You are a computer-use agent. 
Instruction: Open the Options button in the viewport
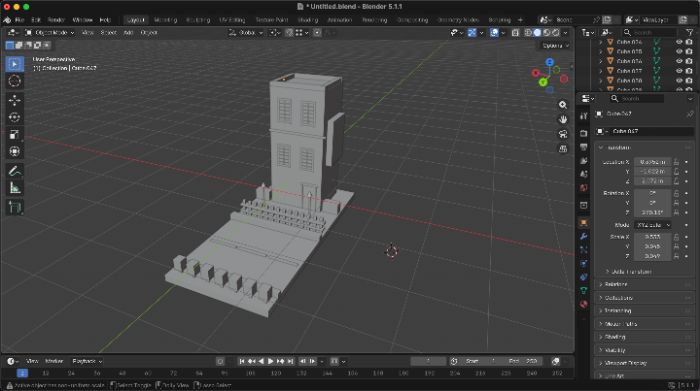(x=555, y=46)
